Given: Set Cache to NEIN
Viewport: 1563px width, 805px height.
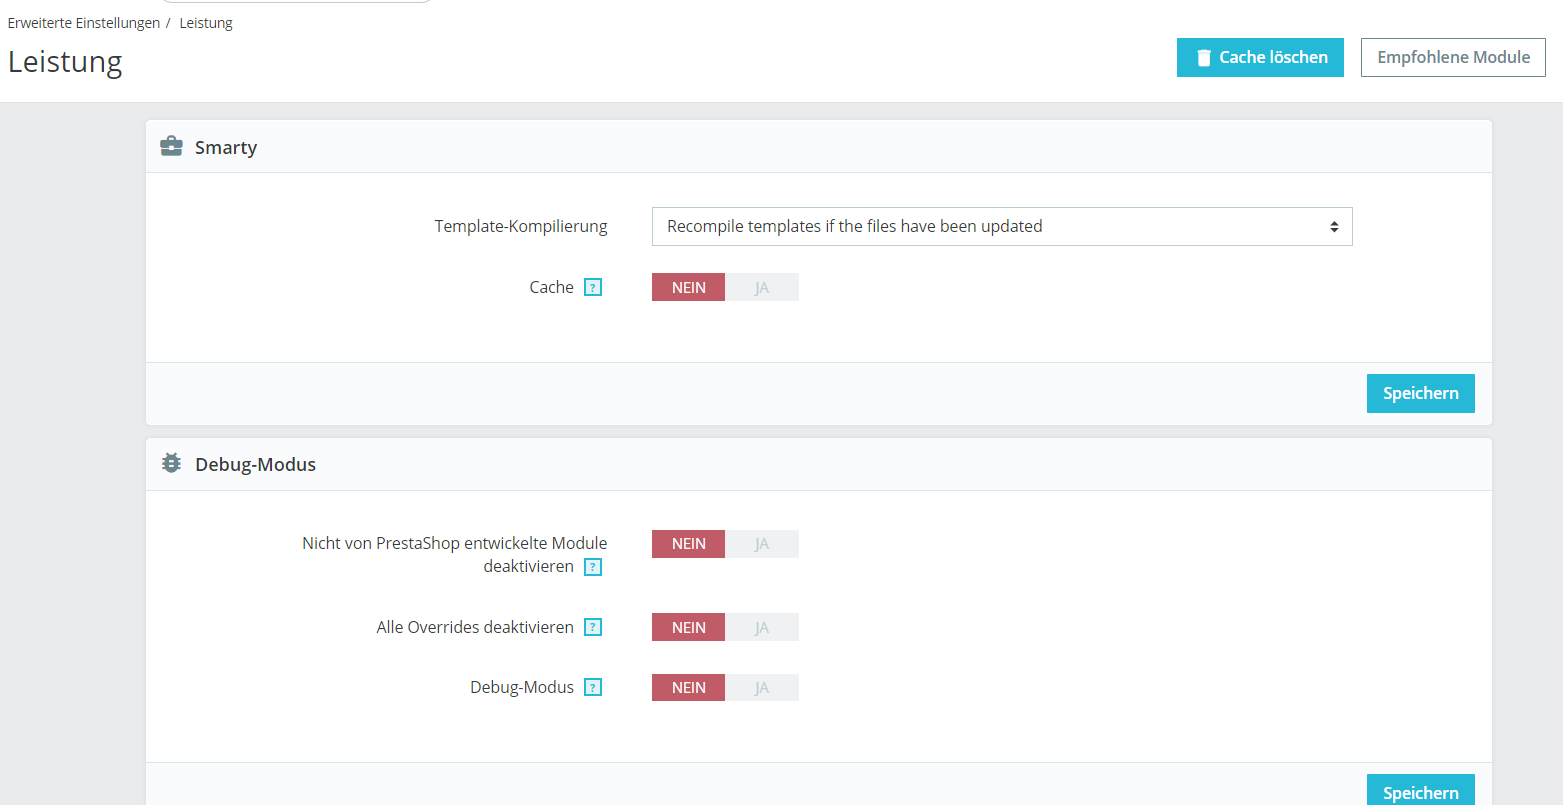Looking at the screenshot, I should point(688,288).
